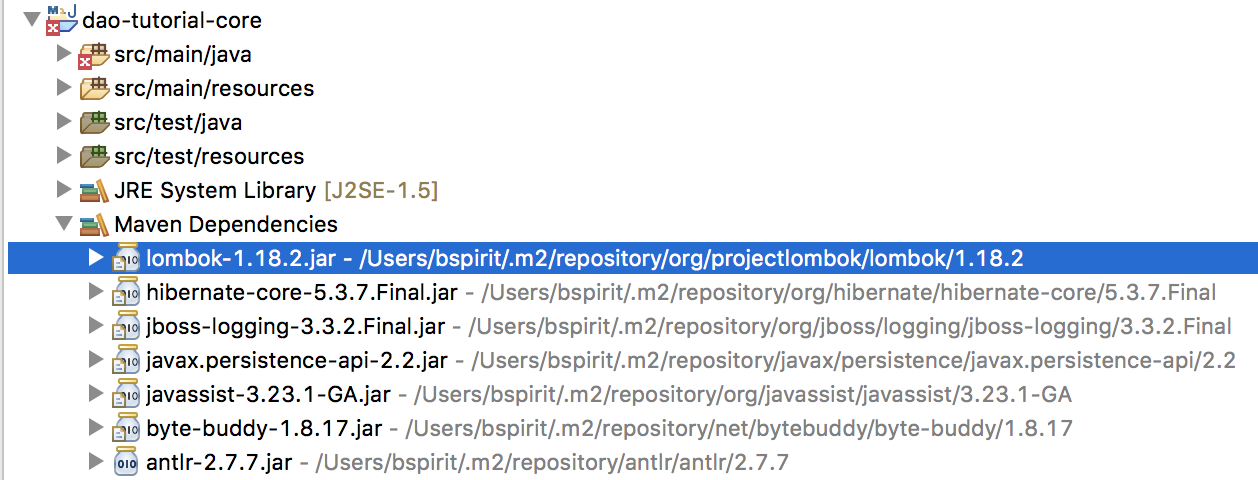
Task: Expand the javassist-3.23.1-GA.jar arrow
Action: pos(96,394)
